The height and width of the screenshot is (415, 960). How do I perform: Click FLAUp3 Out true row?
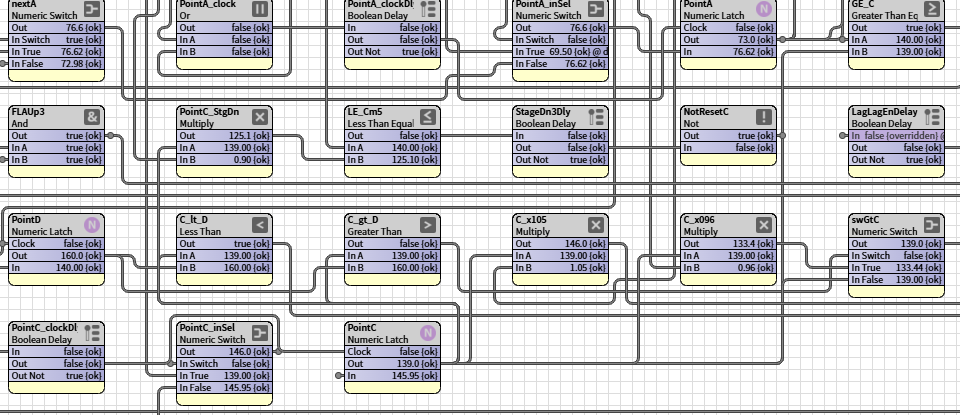(x=56, y=136)
